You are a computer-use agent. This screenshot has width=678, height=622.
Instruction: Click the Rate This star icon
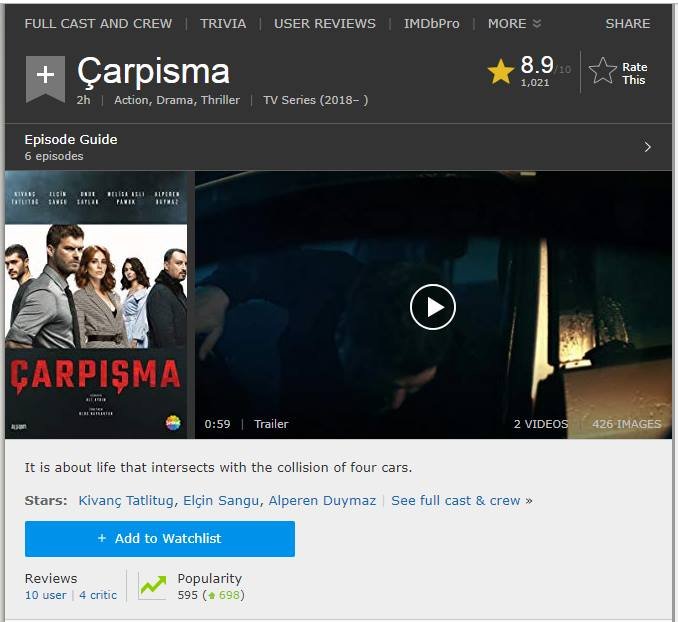(x=602, y=71)
